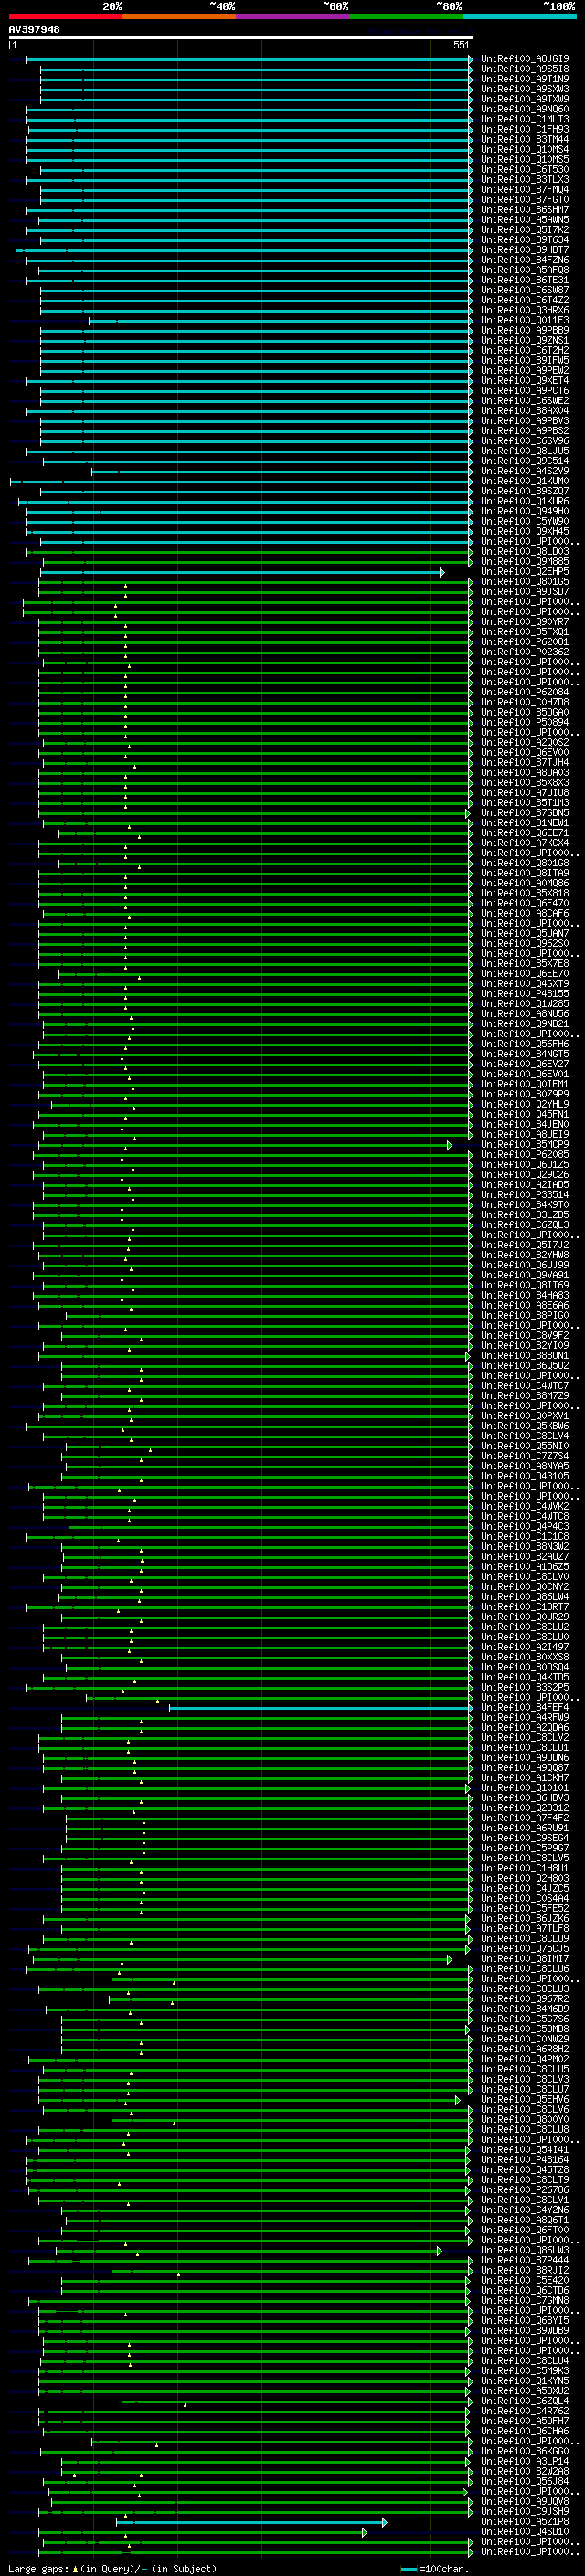Select the UniRef100_A7KCX4 entry
This screenshot has width=585, height=2576.
pos(525,843)
